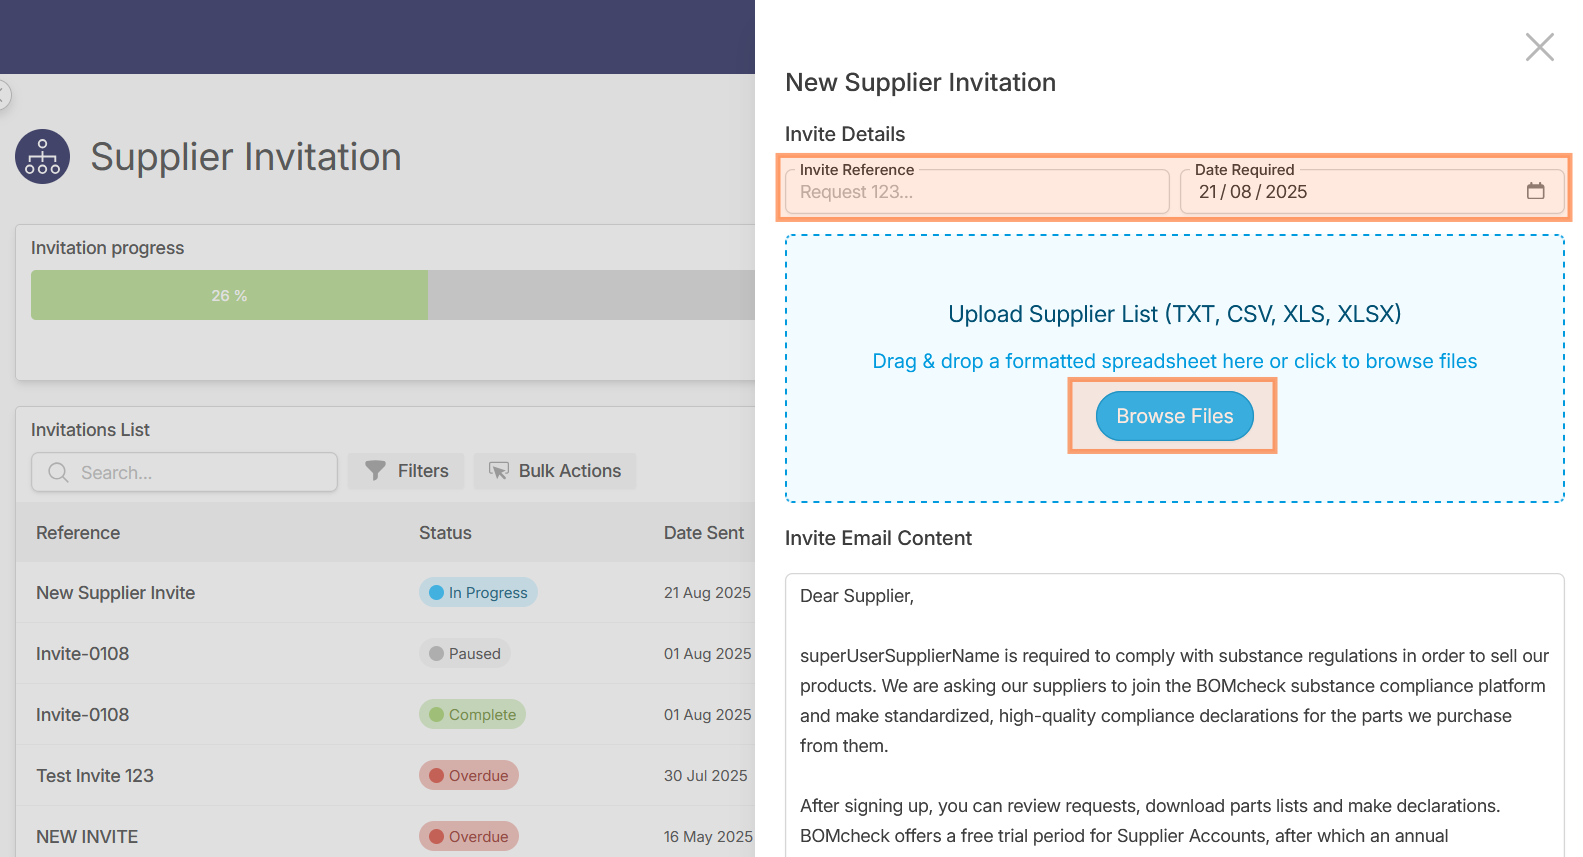Viewport: 1583px width, 857px height.
Task: Select the Test Invite 123 entry
Action: coord(95,776)
